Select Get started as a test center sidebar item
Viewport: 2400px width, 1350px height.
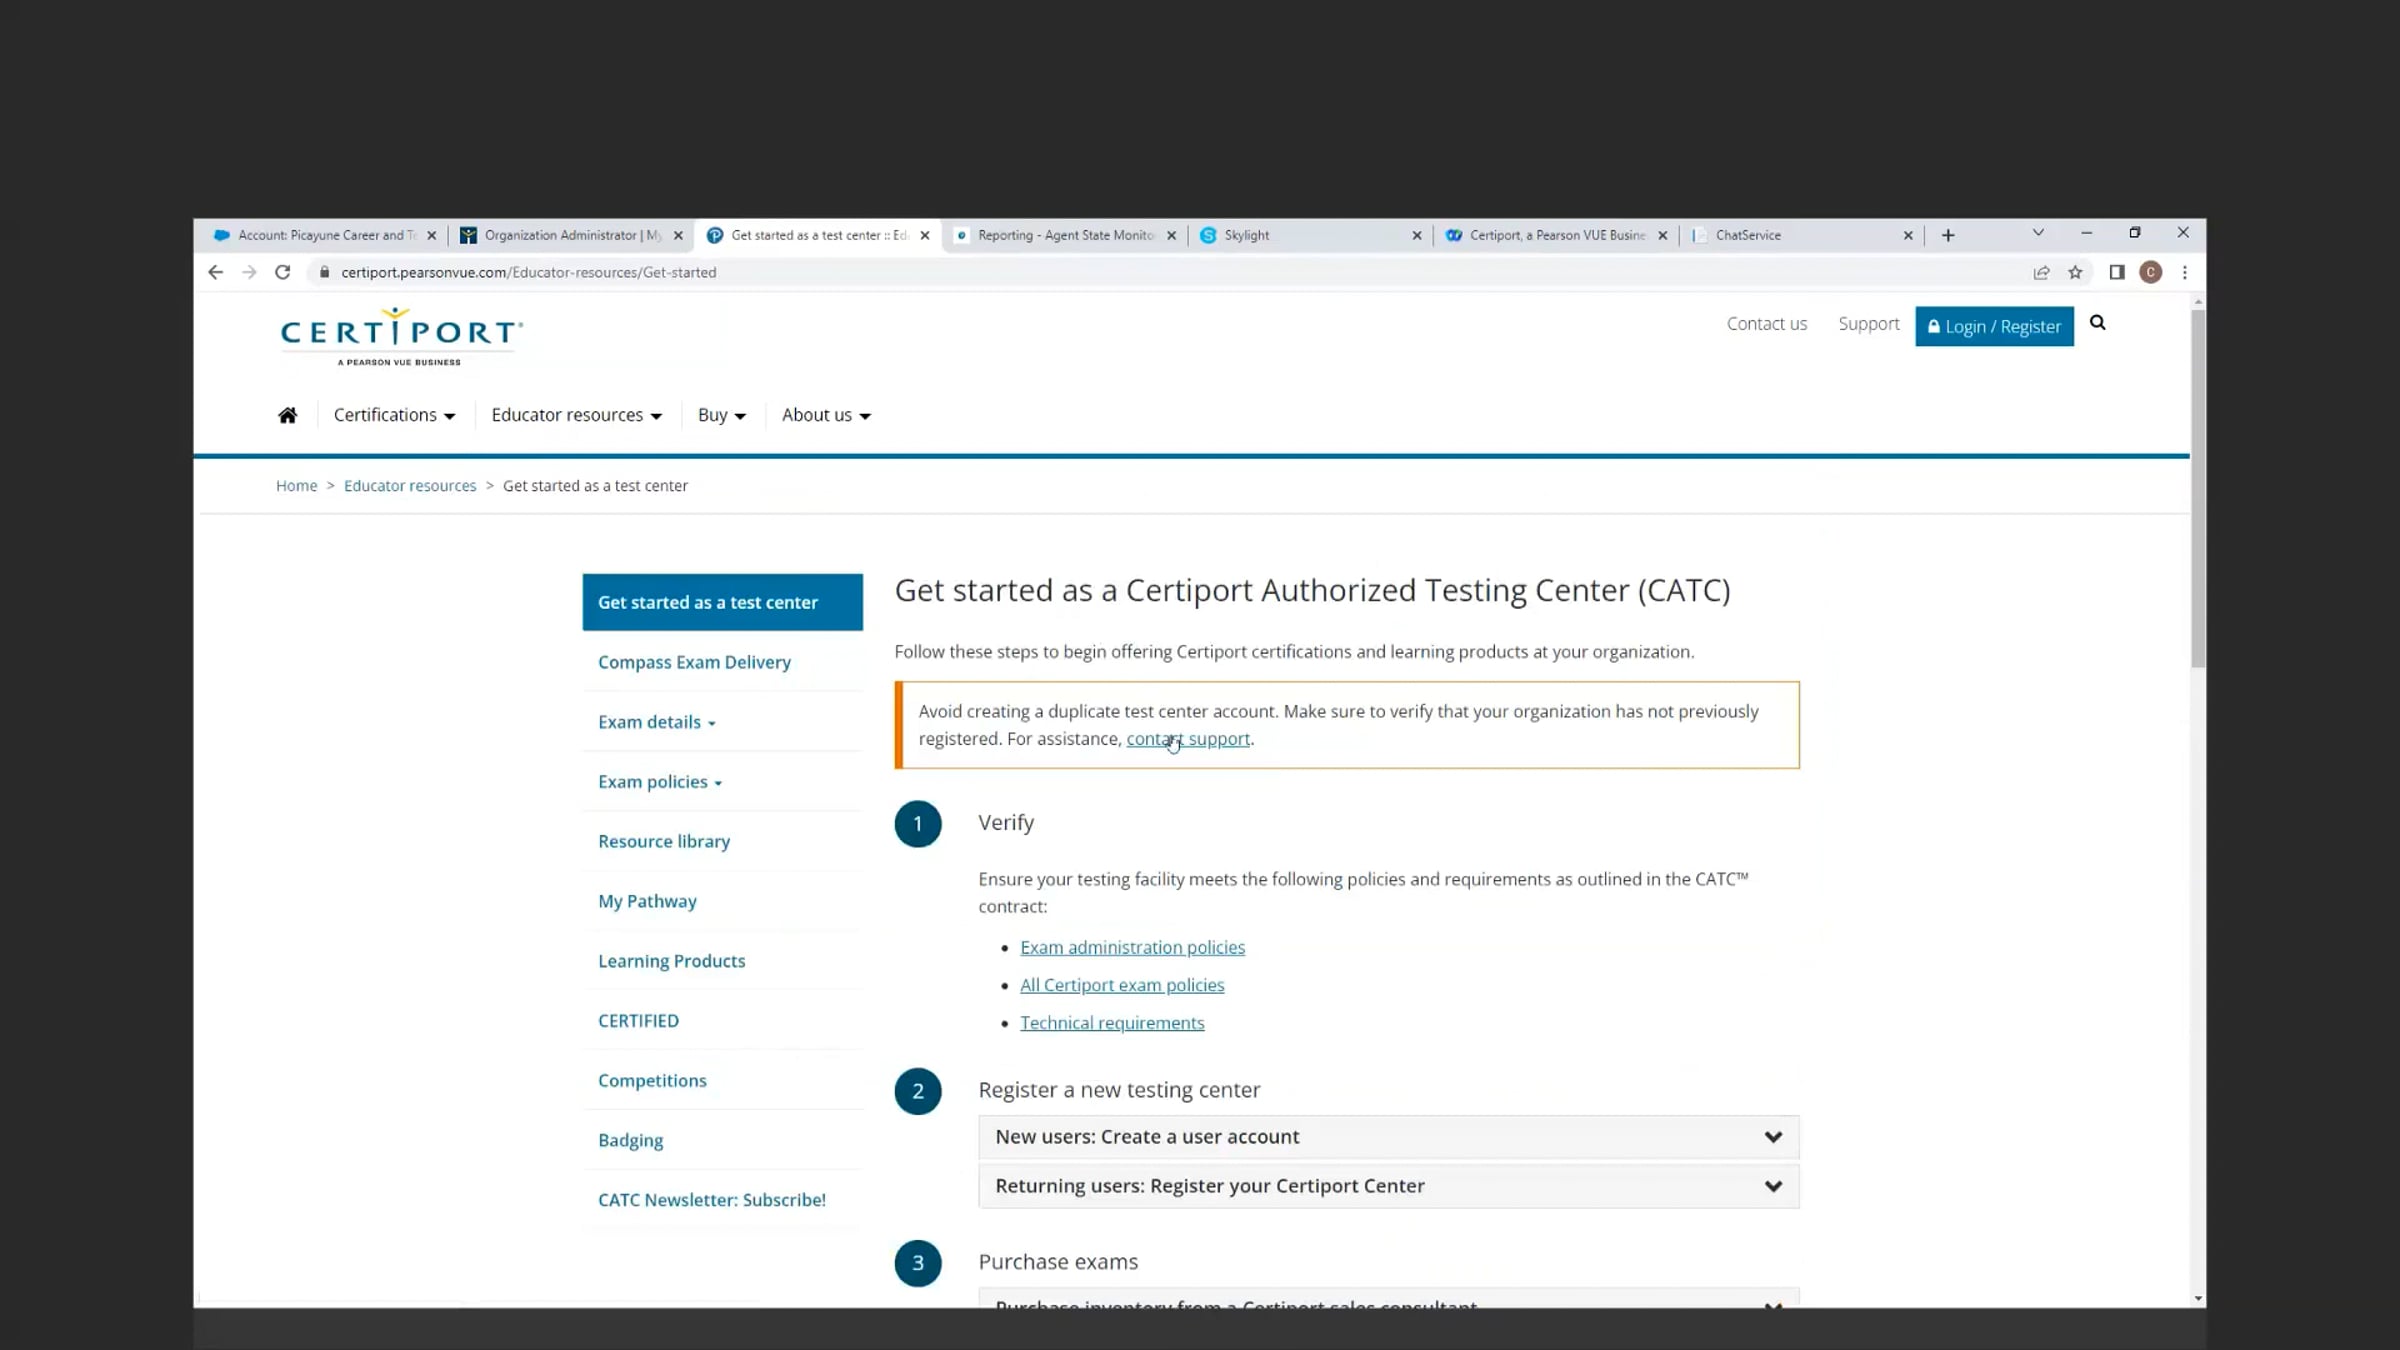722,602
